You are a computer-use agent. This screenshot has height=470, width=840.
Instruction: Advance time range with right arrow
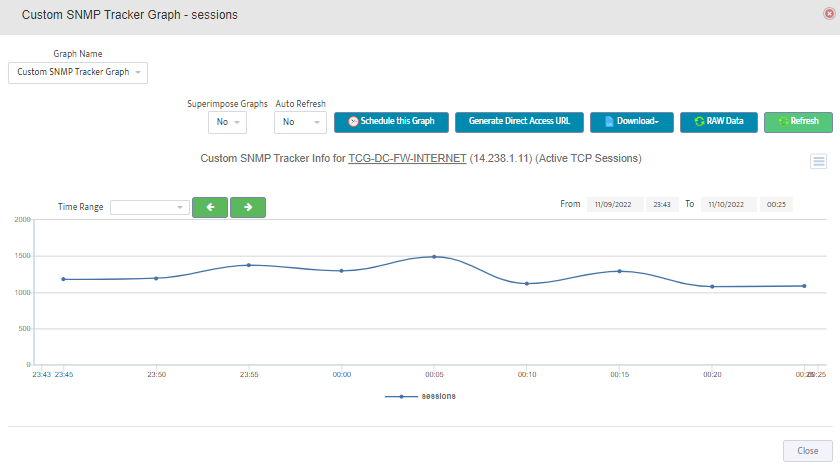click(x=248, y=207)
